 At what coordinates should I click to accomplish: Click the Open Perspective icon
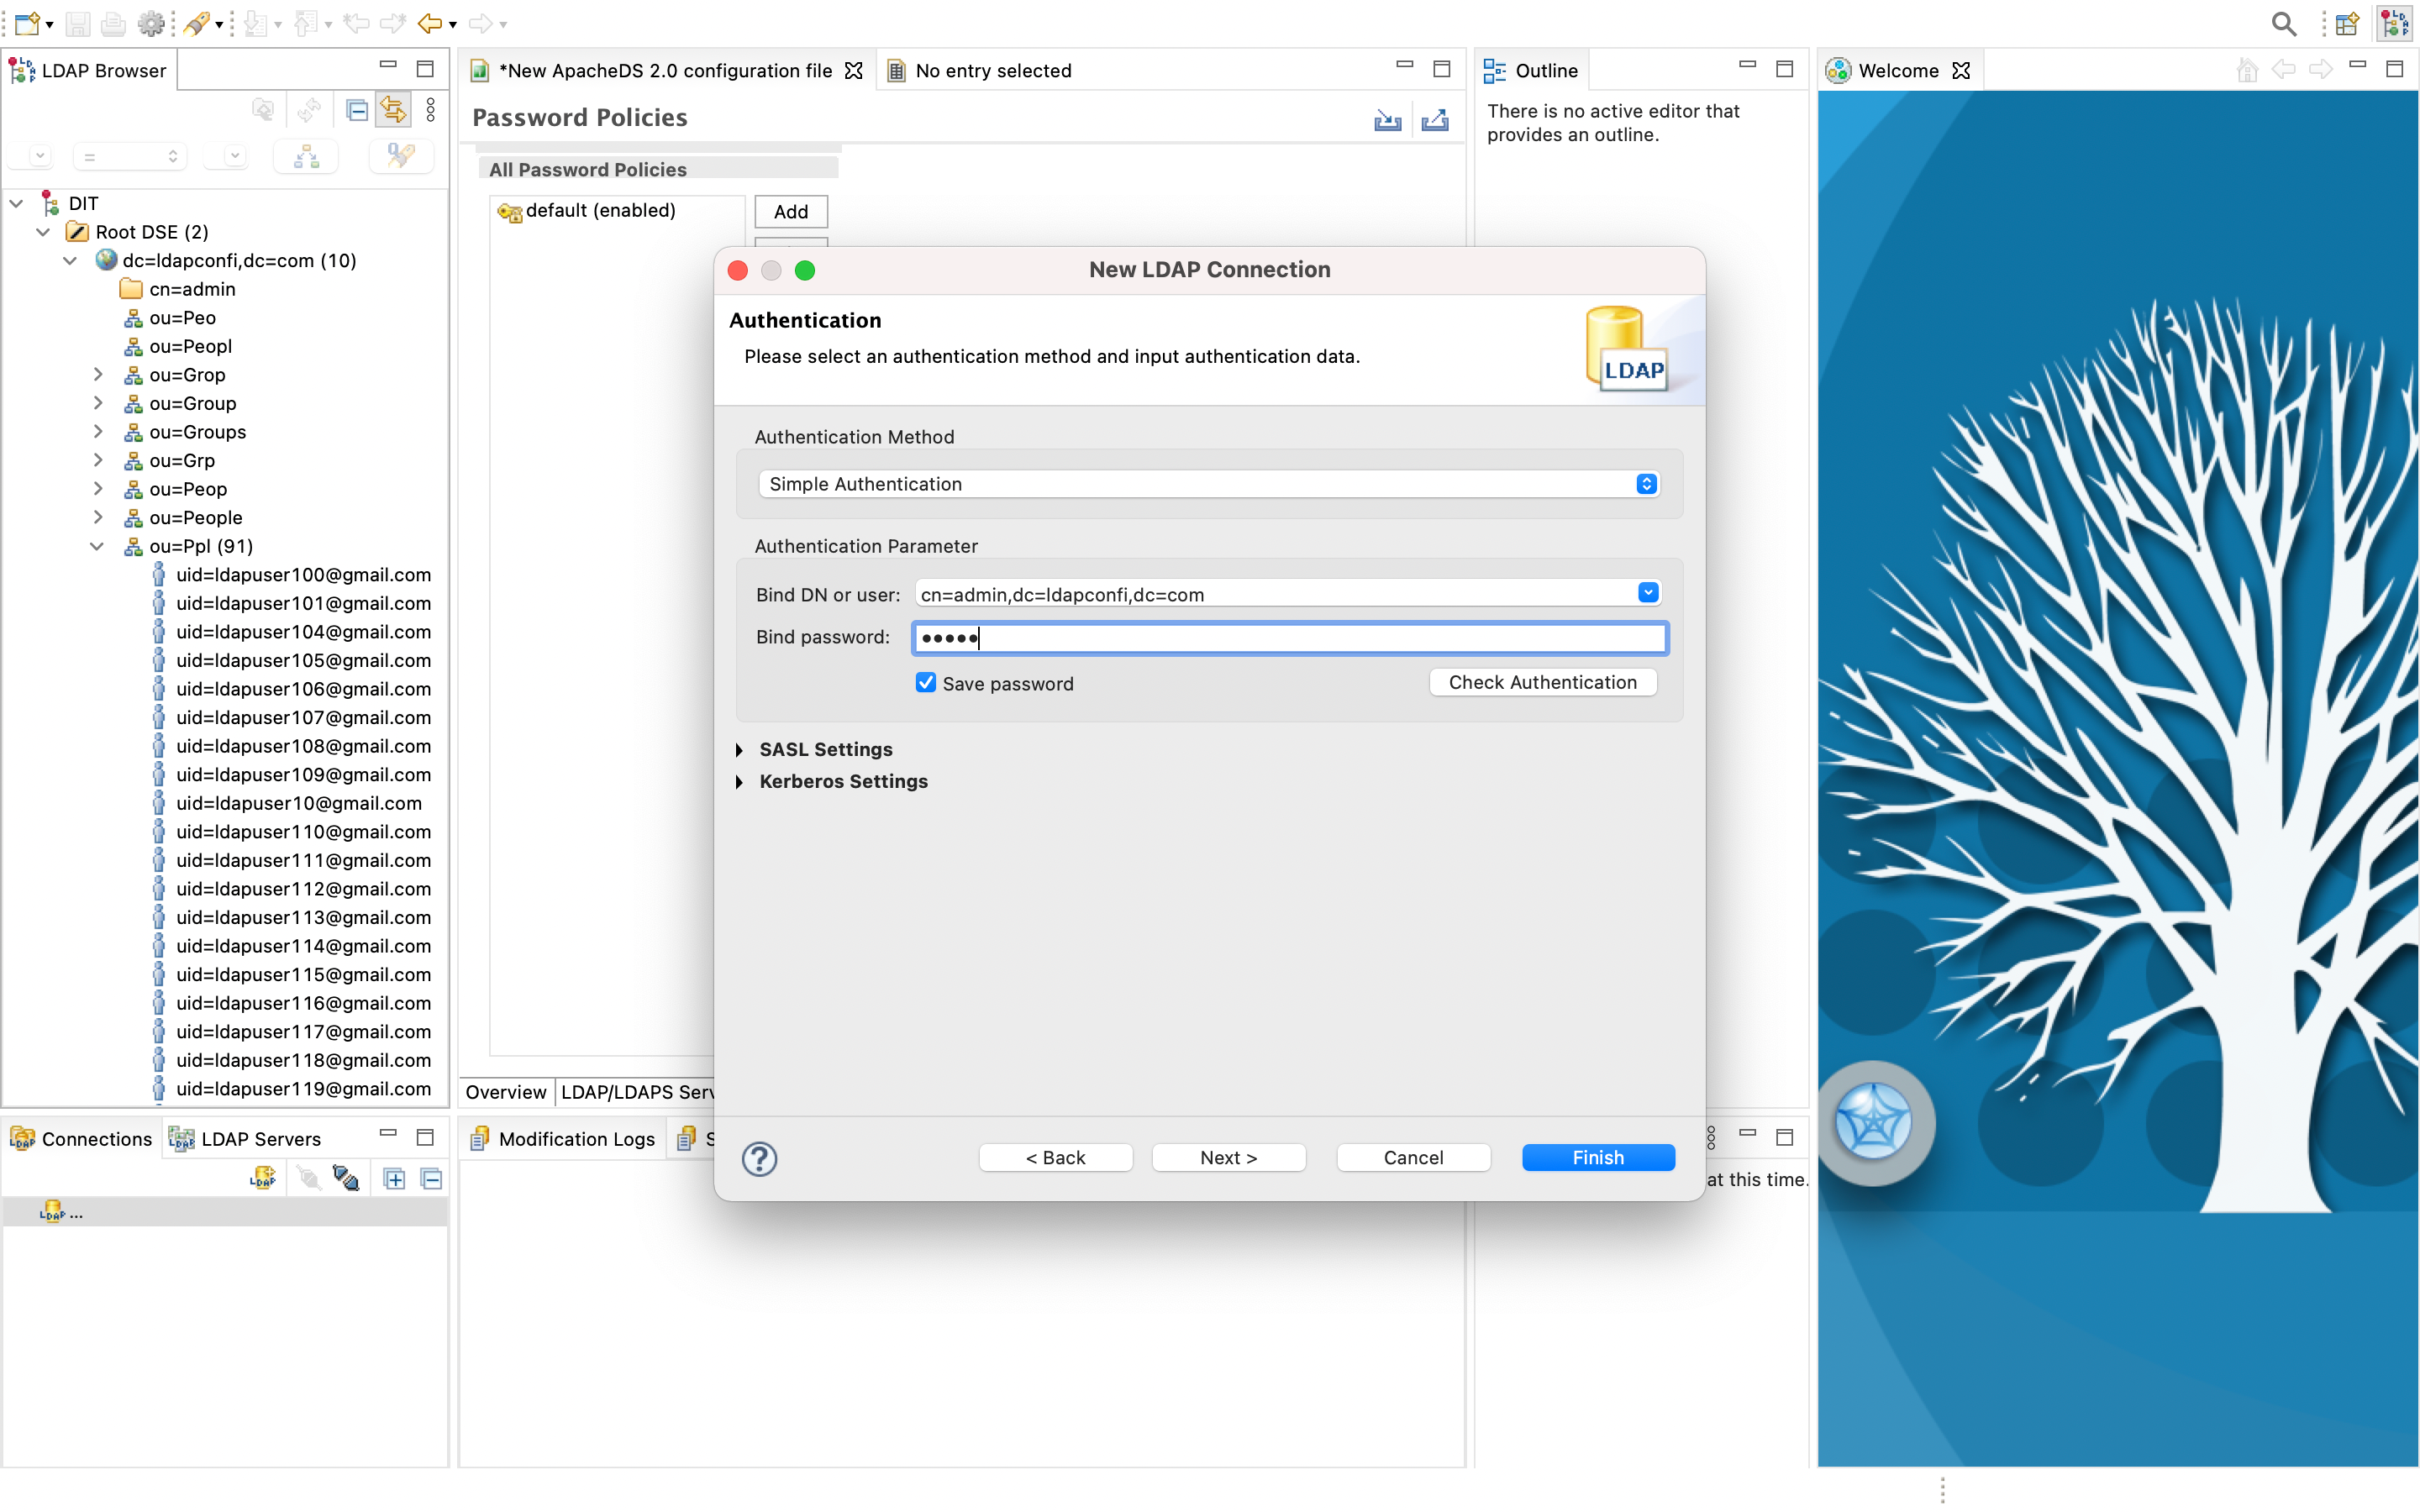pos(2347,23)
